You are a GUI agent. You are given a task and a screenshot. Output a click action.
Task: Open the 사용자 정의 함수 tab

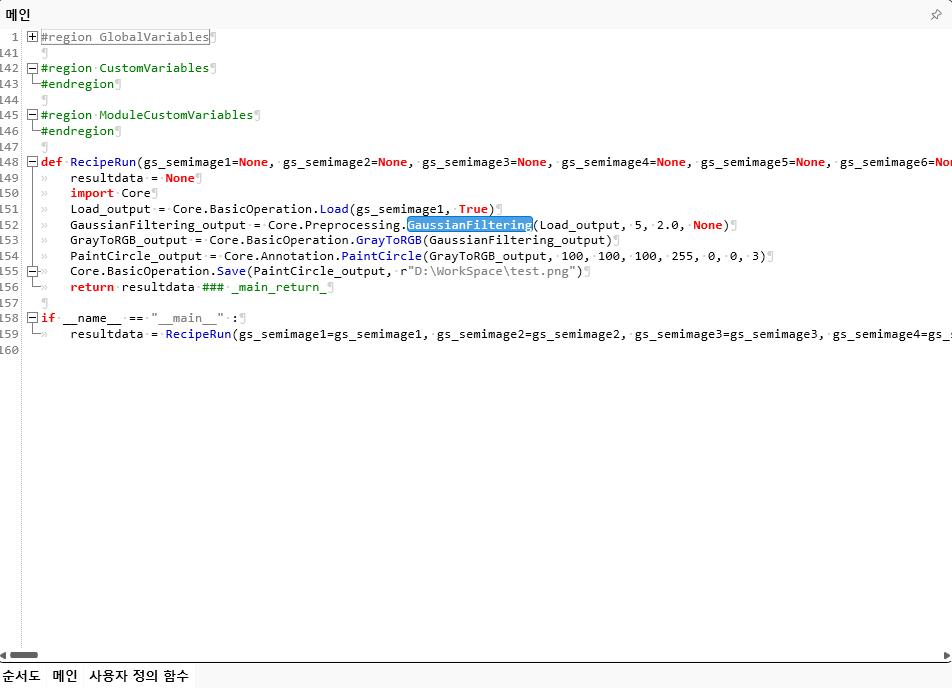coord(138,676)
